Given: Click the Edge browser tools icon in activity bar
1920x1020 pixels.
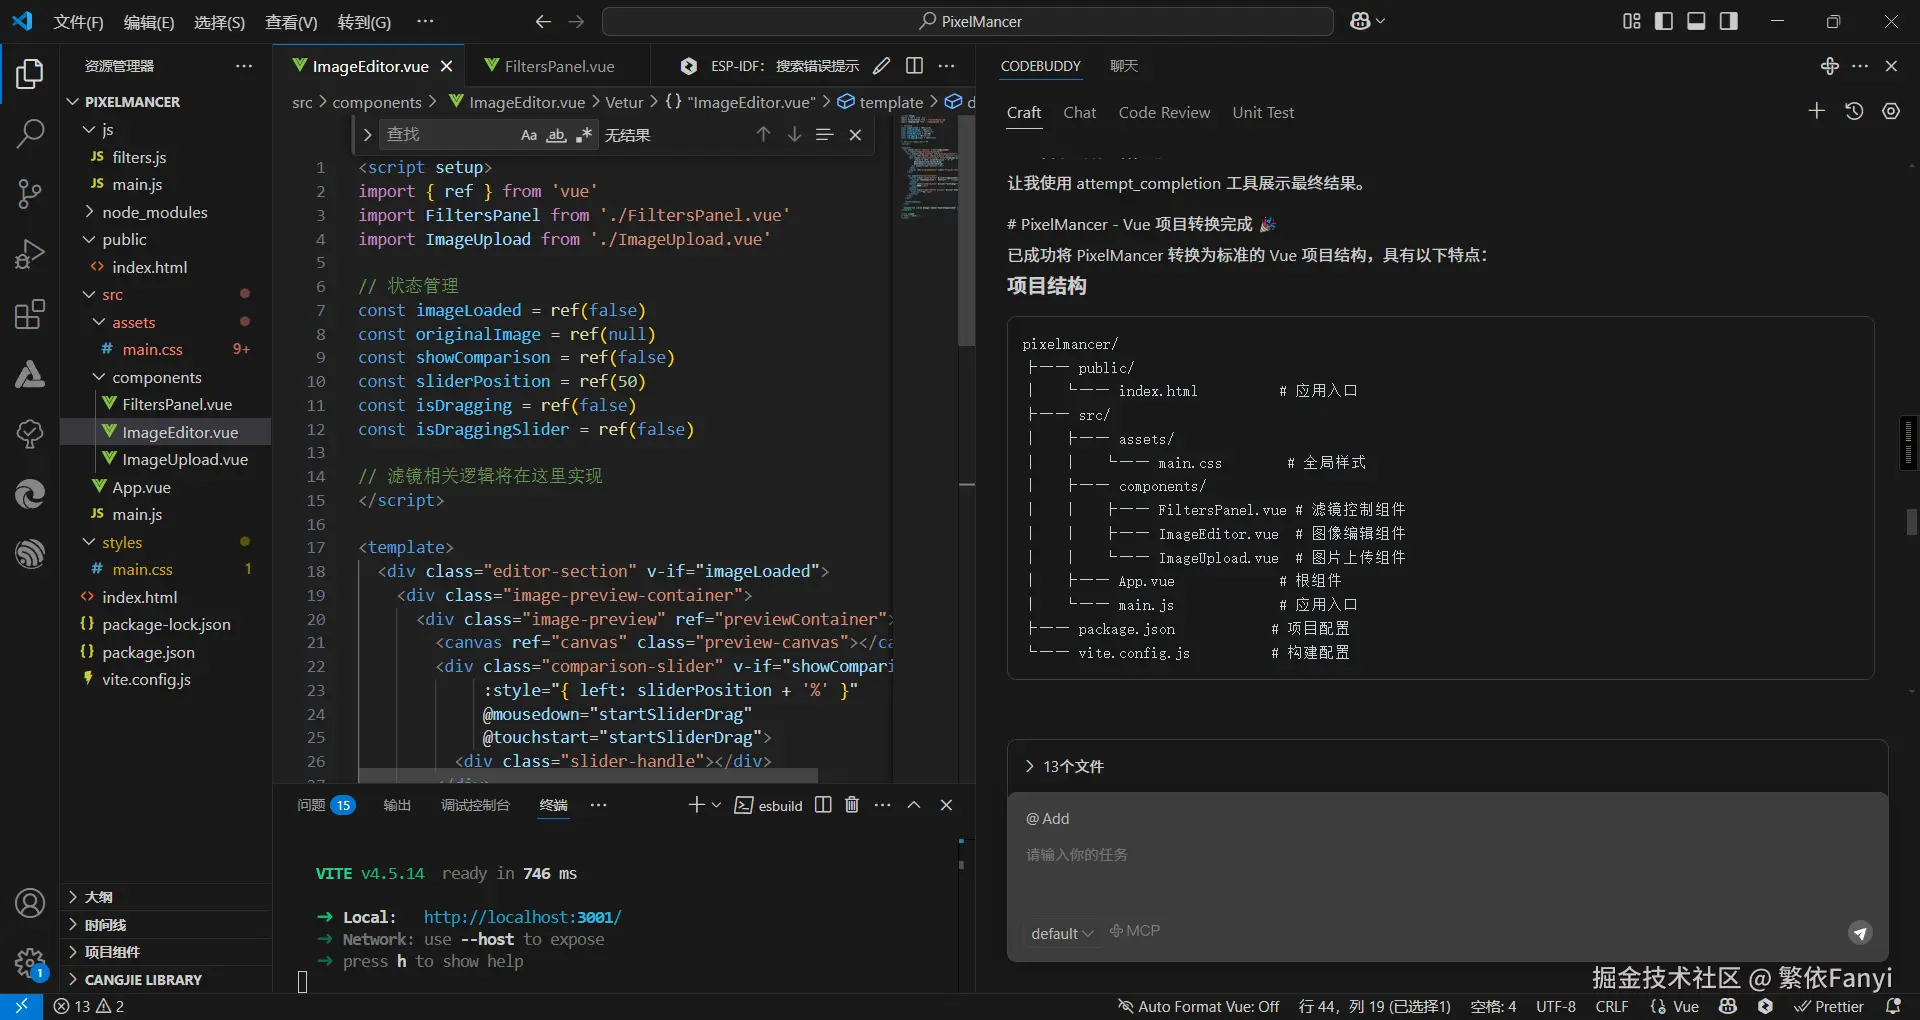Looking at the screenshot, I should (30, 494).
